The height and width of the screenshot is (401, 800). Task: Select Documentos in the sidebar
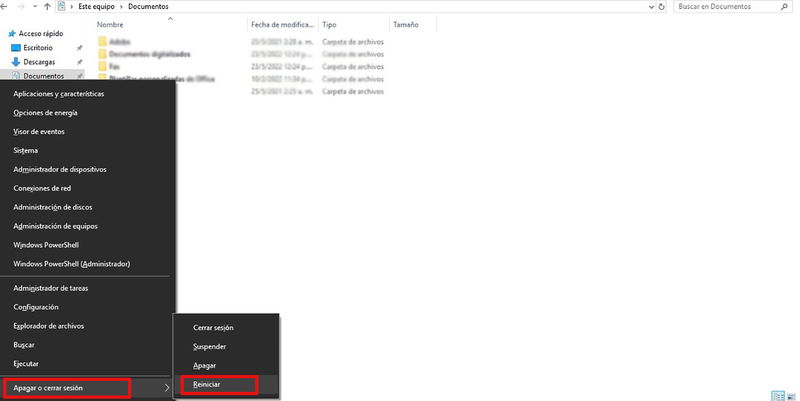43,76
